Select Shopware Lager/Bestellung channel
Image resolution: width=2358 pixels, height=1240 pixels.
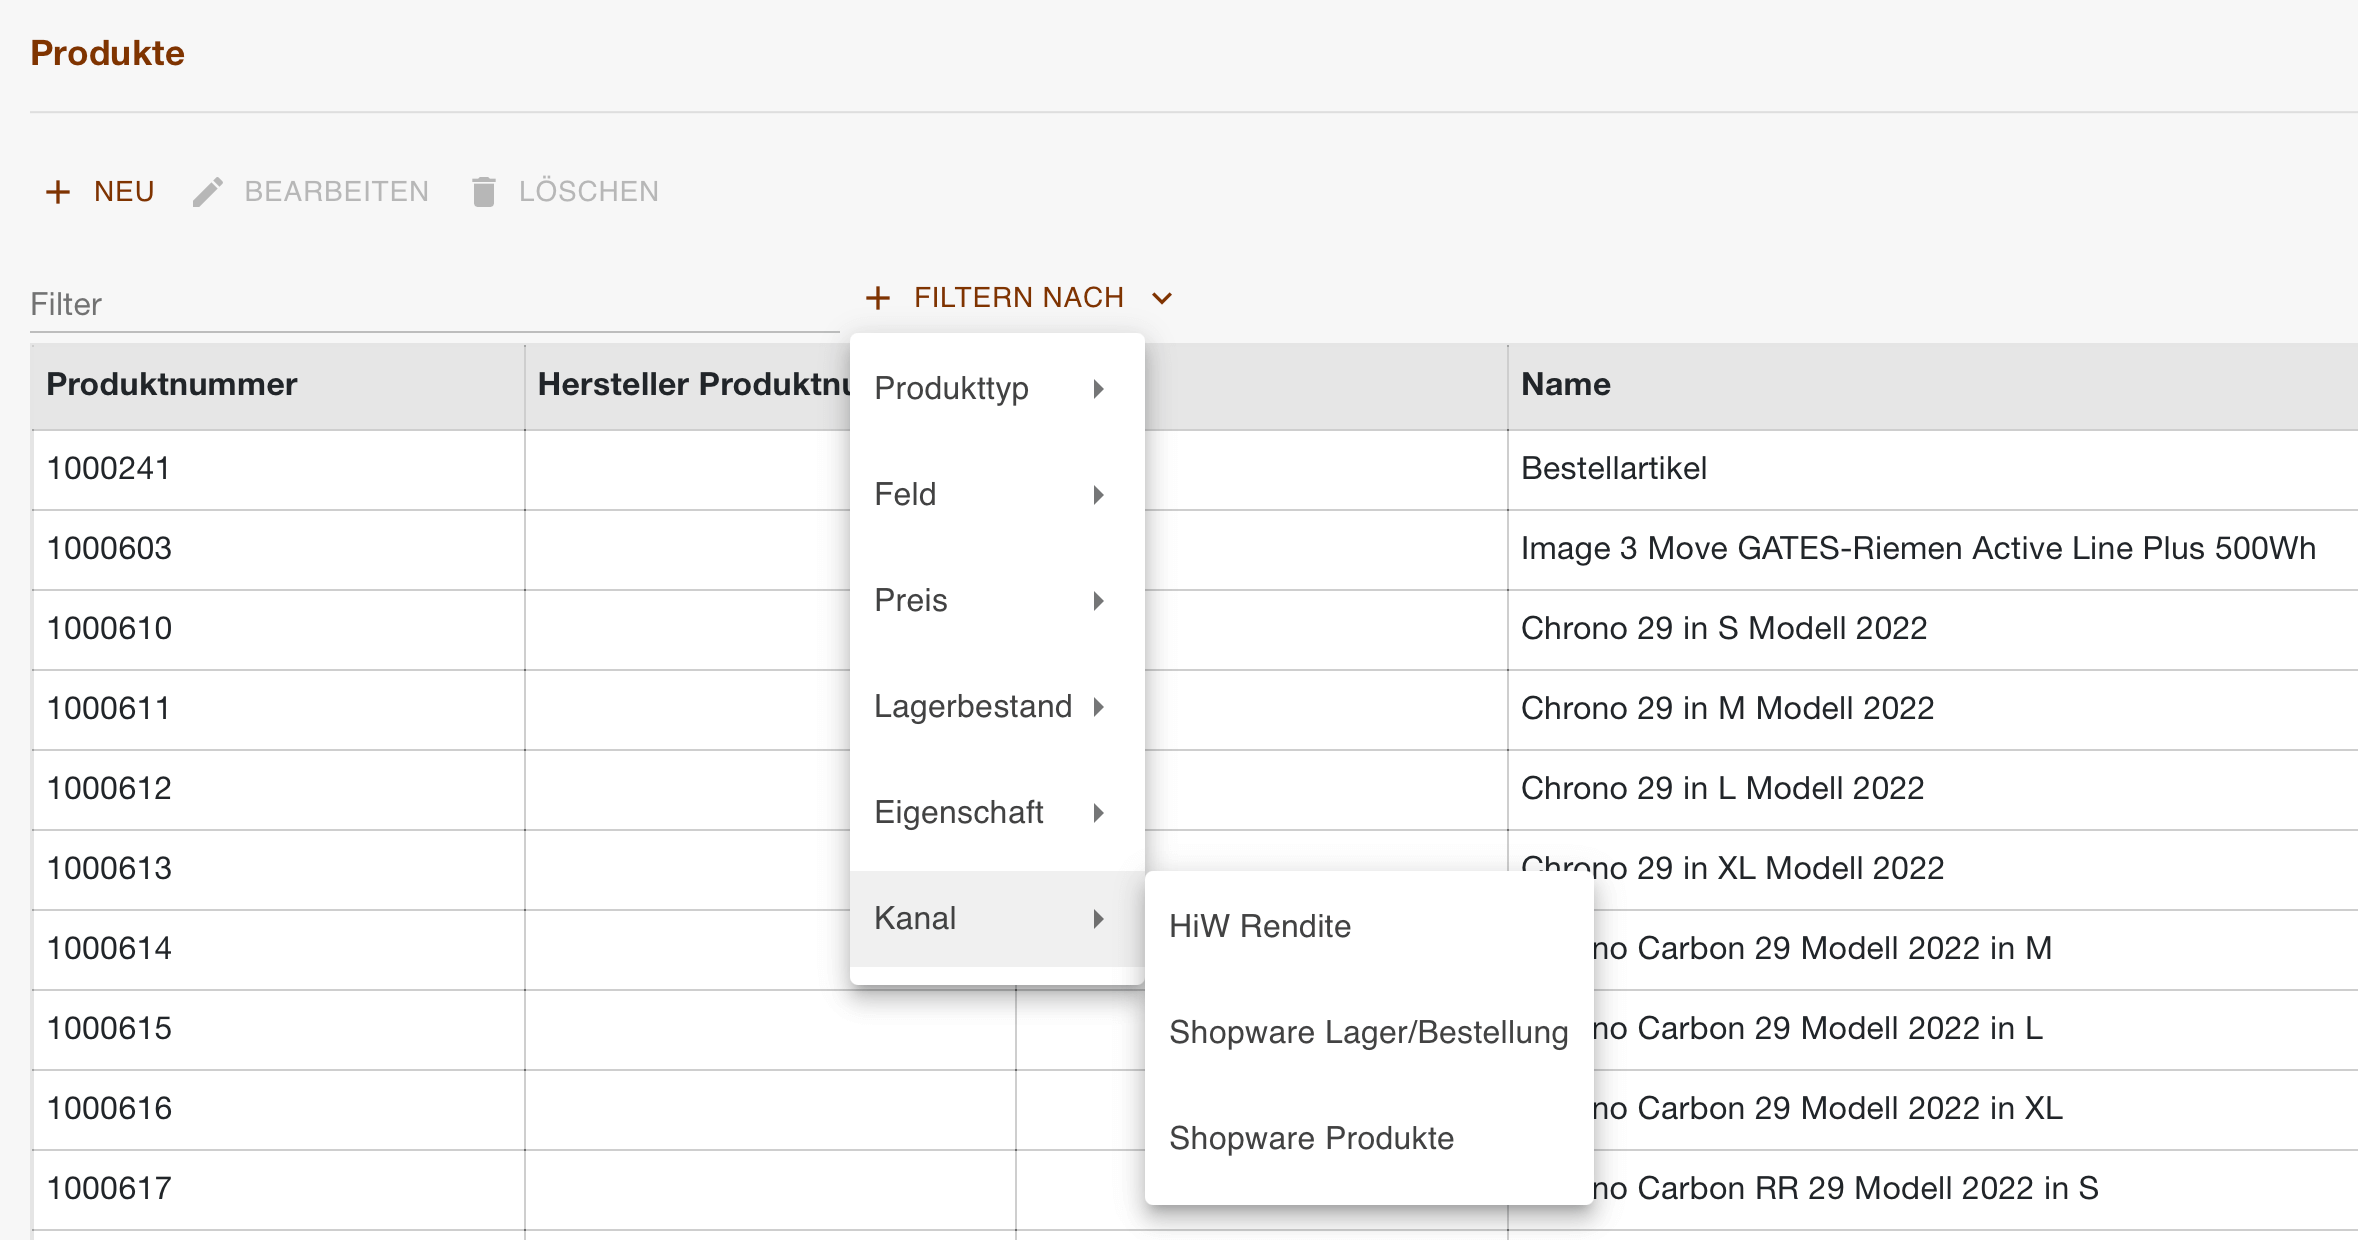(x=1368, y=1032)
